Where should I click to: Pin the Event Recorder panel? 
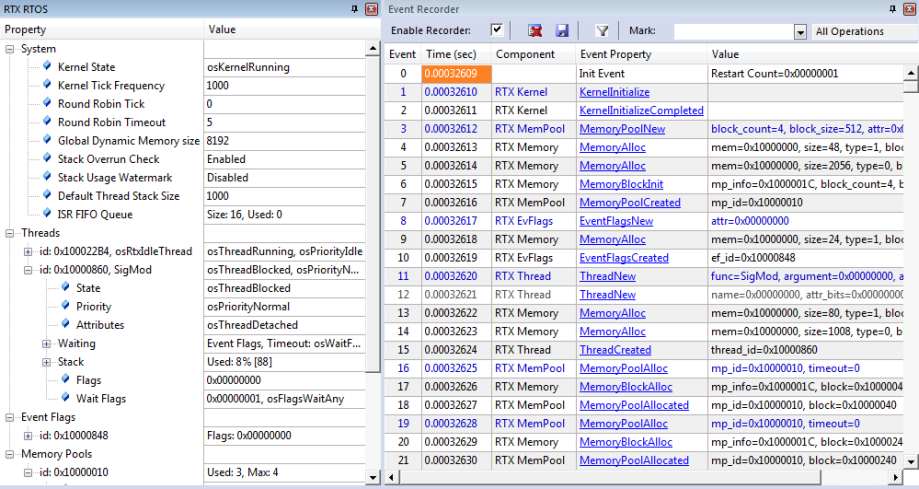pyautogui.click(x=892, y=8)
